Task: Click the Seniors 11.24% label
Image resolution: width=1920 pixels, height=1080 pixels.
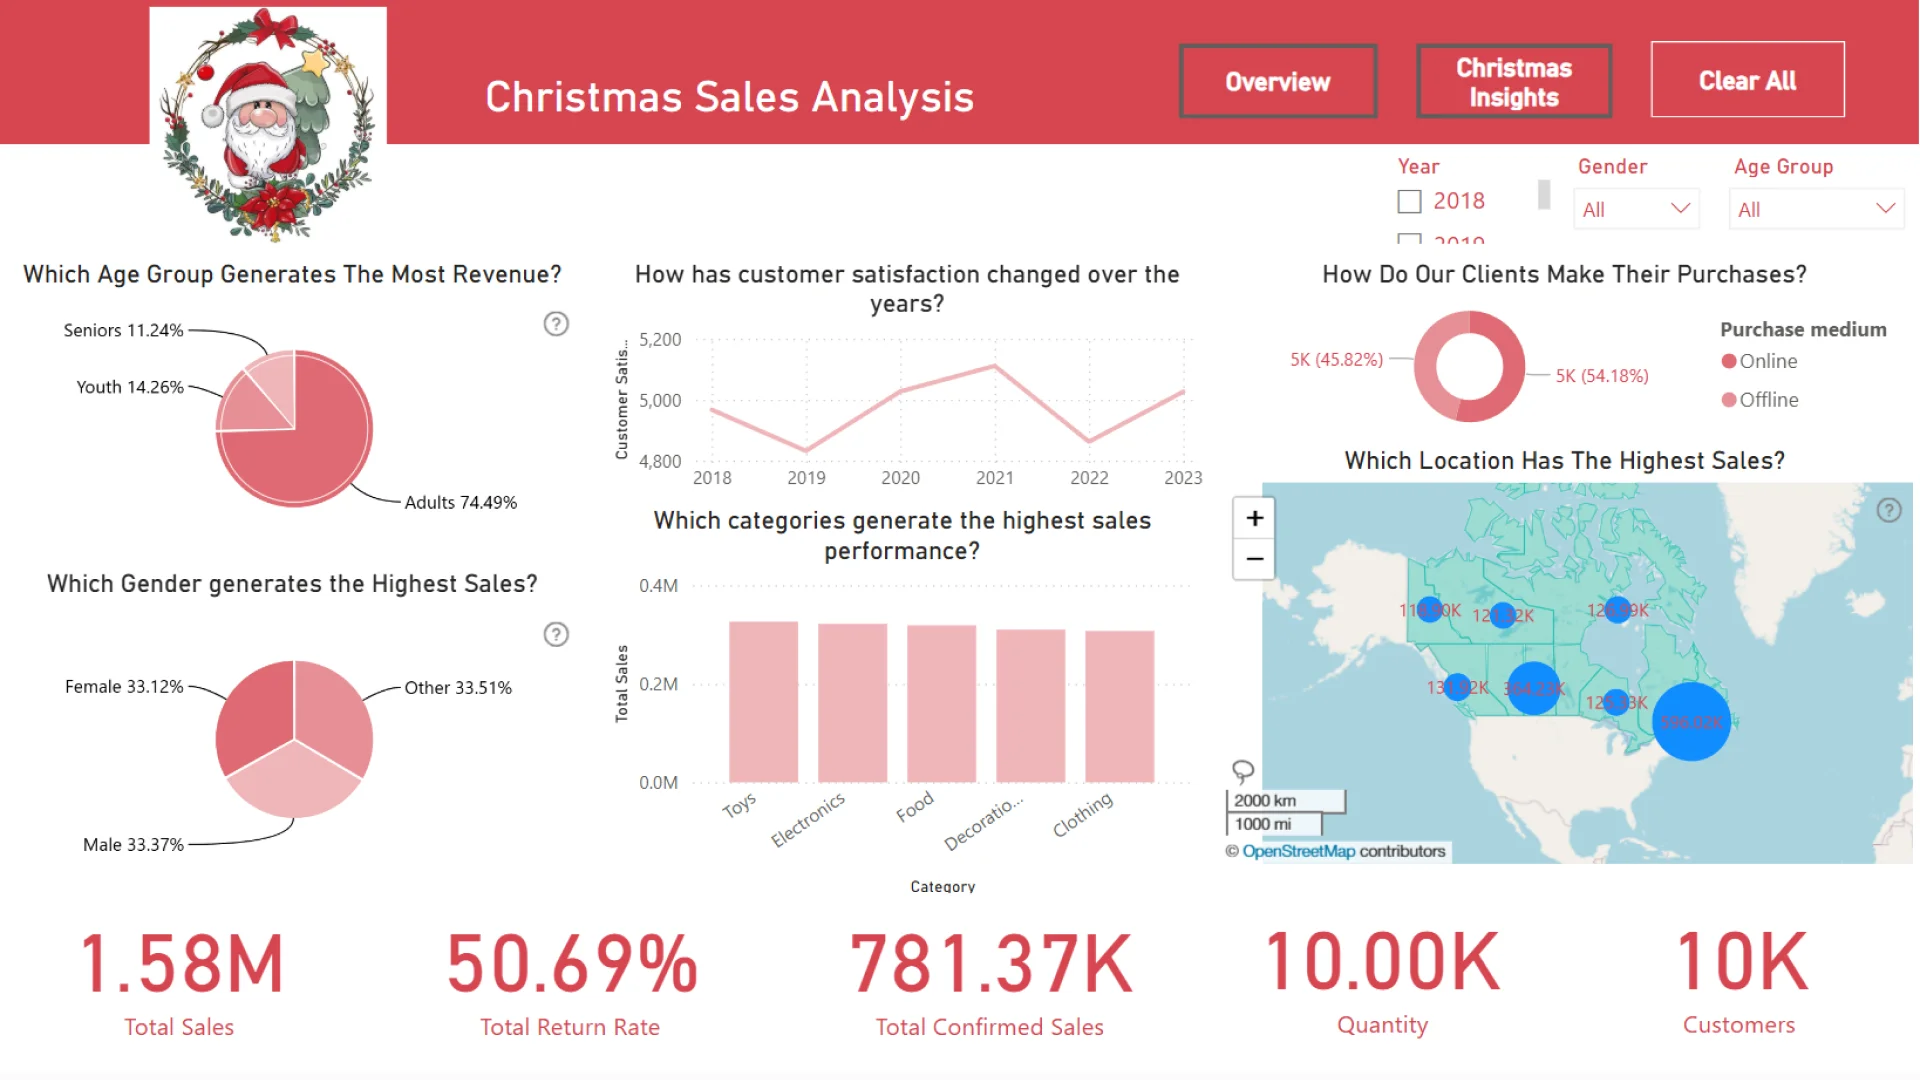Action: tap(123, 330)
